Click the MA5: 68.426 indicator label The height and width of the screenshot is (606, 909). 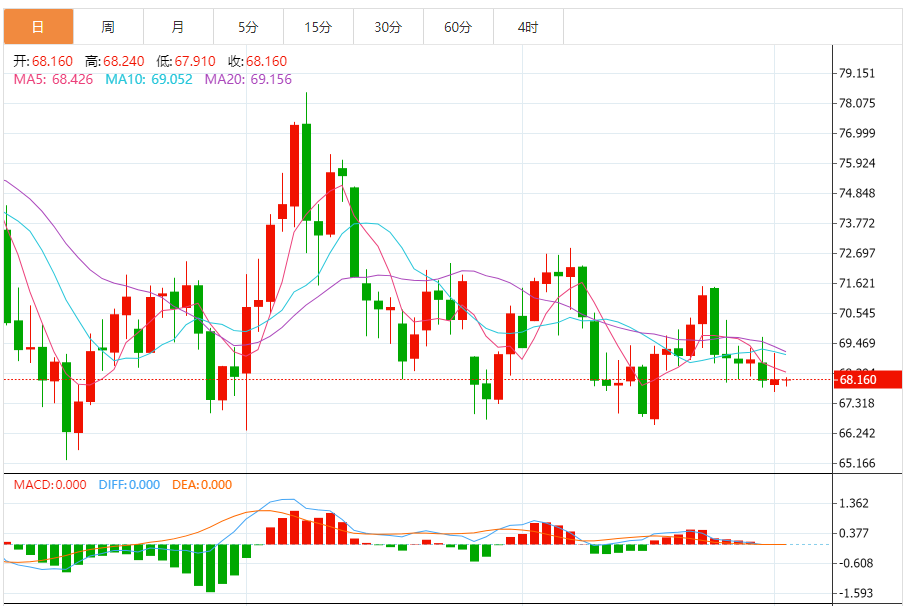[53, 79]
